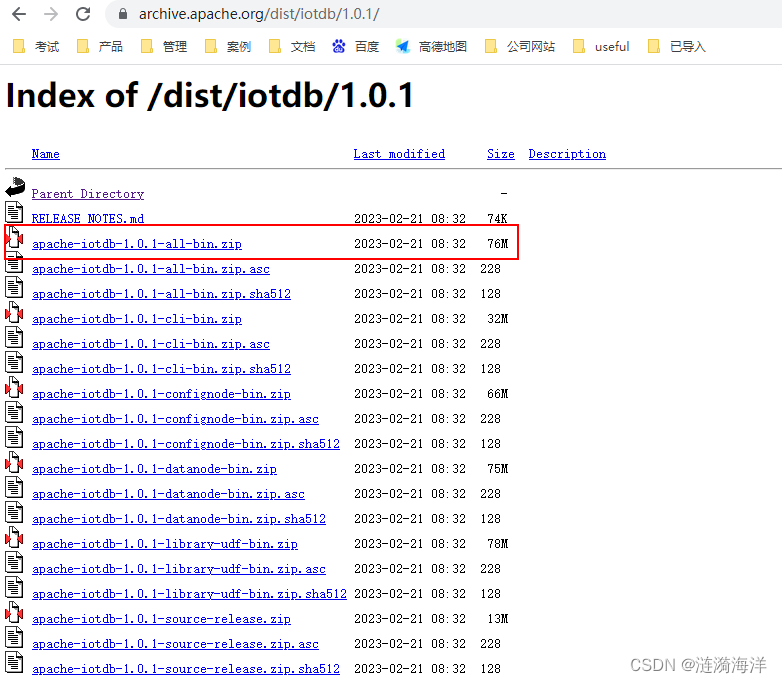Open apache-iotdb-1.0.1-source-release.zip.sha512 checksum
The image size is (782, 683).
(x=186, y=669)
